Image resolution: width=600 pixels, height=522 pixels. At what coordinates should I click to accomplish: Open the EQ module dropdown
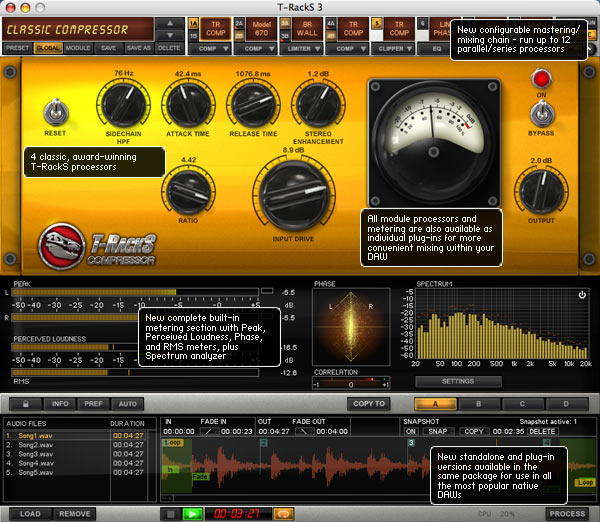coord(434,49)
